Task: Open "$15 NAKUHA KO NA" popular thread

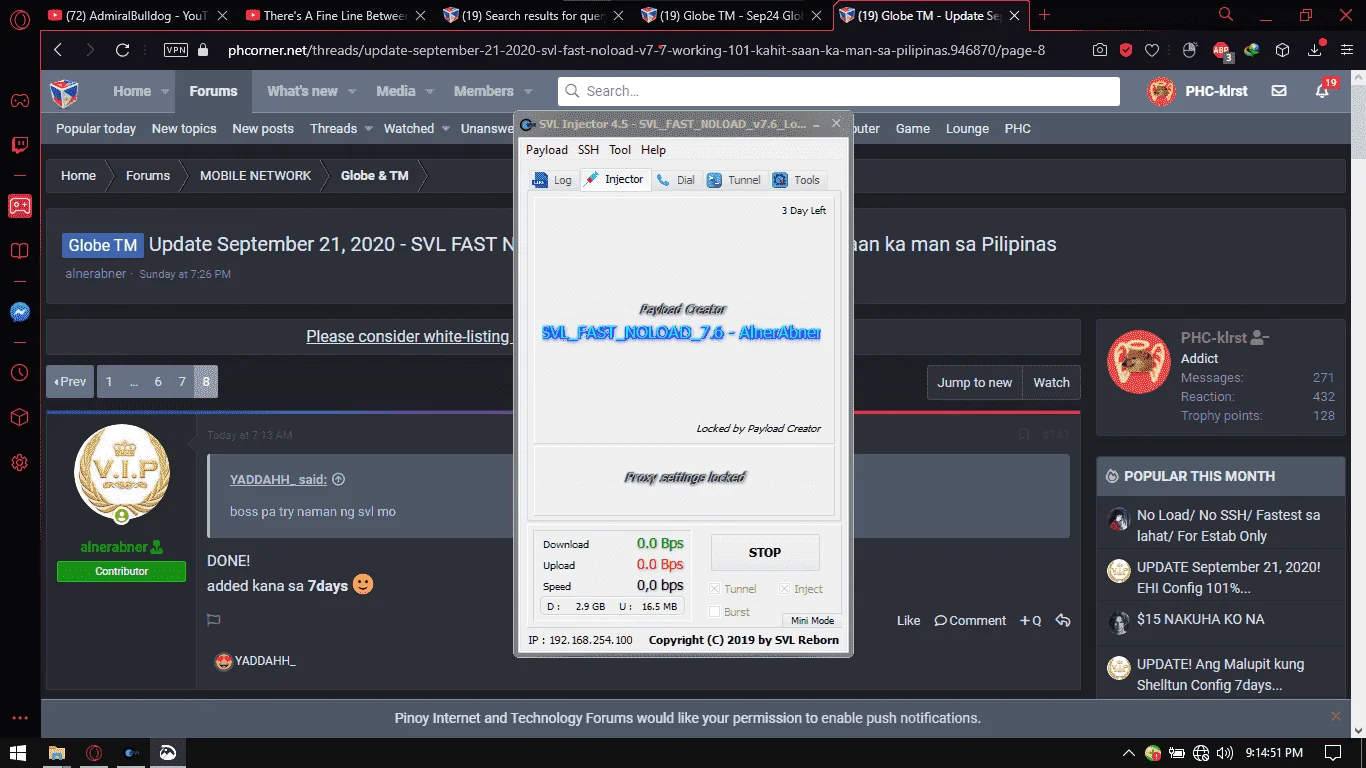Action: [1200, 619]
